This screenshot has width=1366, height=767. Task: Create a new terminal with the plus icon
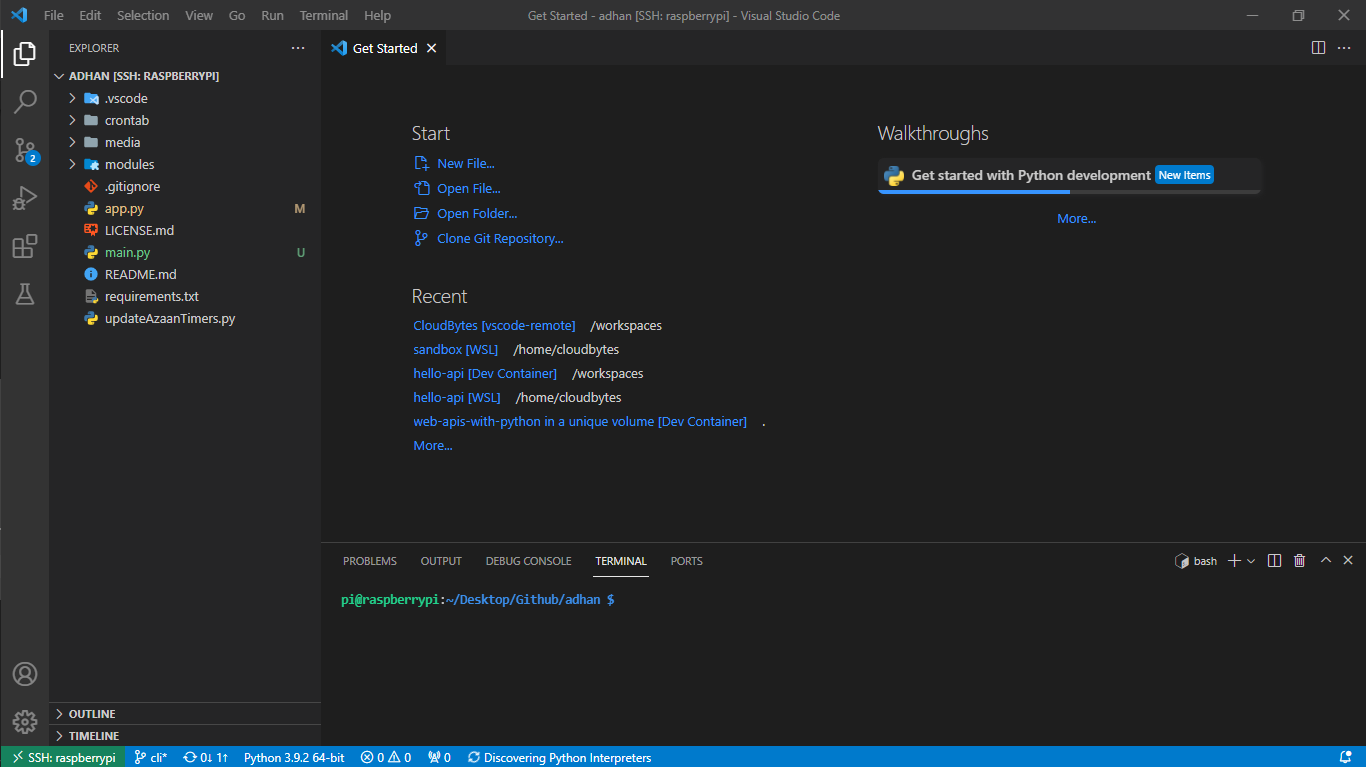1233,560
